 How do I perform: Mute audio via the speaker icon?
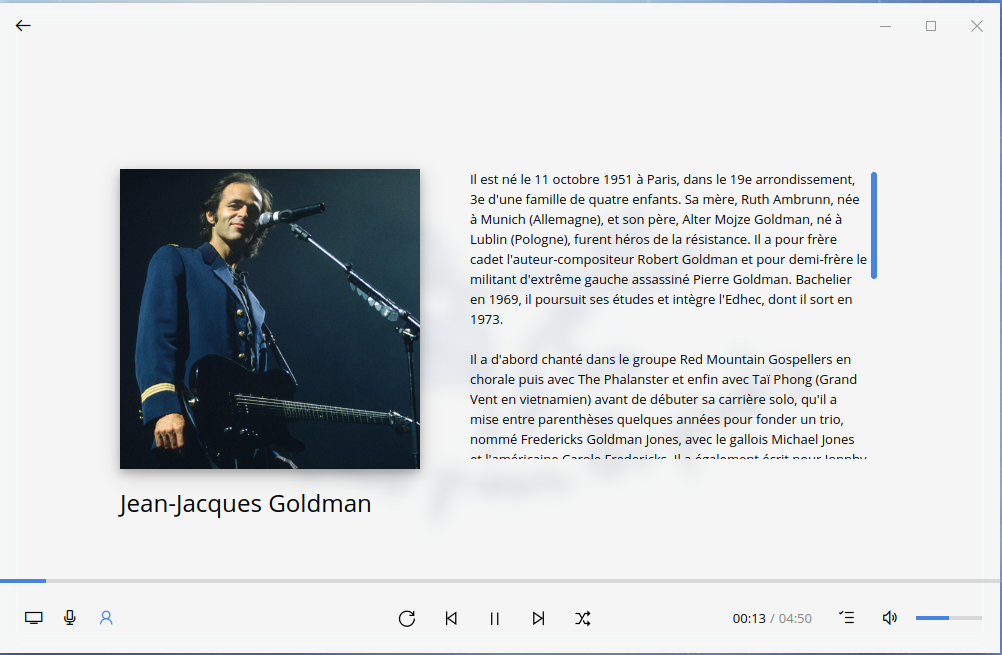pos(889,618)
